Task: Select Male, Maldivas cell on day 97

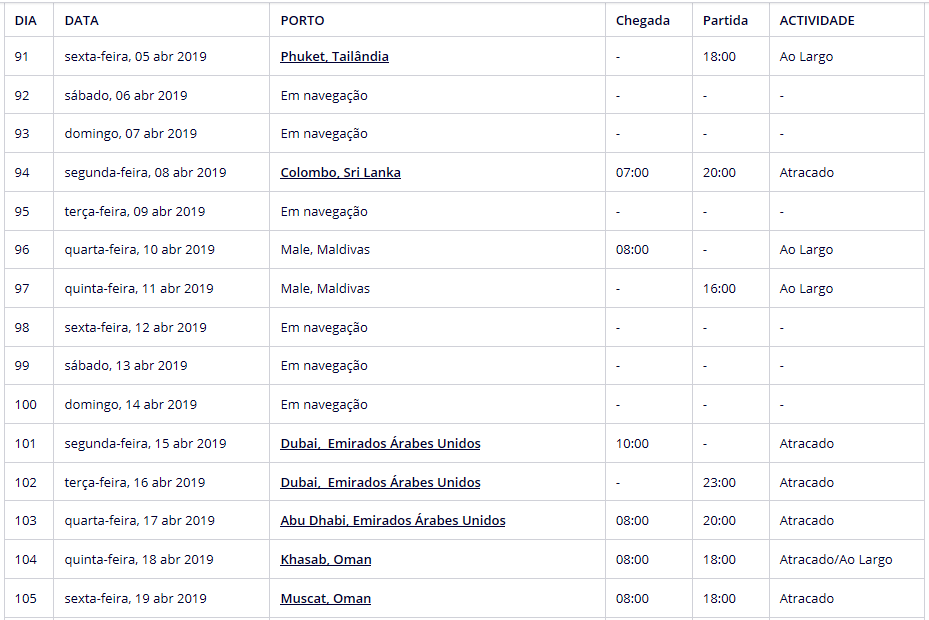Action: coord(325,289)
